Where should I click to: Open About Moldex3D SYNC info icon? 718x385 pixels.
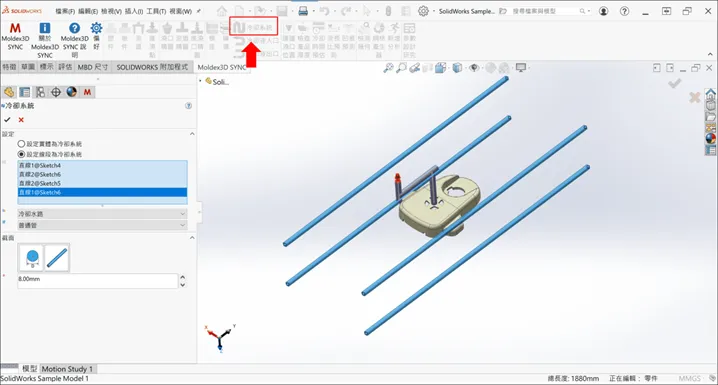click(45, 28)
